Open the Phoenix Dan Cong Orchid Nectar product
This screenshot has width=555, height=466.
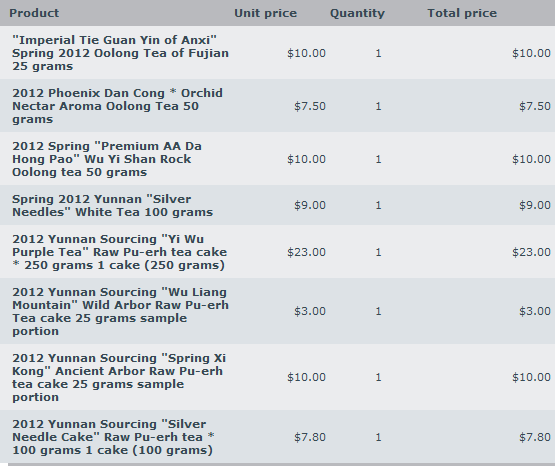(x=118, y=106)
